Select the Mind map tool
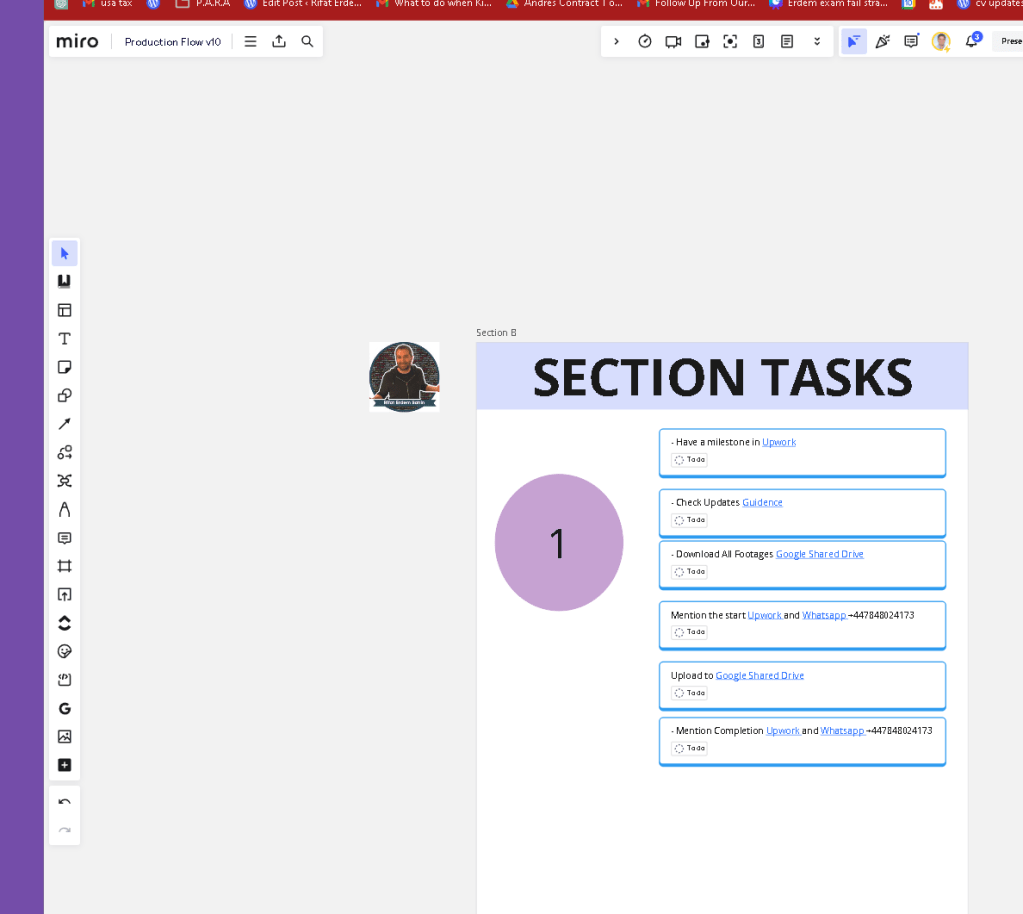This screenshot has width=1023, height=914. (x=65, y=481)
